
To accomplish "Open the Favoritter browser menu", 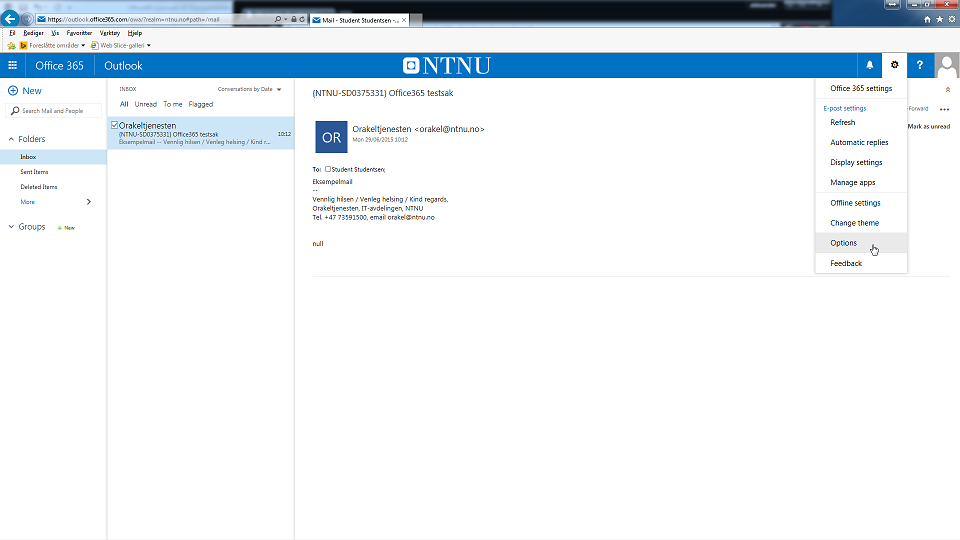I will tap(79, 33).
